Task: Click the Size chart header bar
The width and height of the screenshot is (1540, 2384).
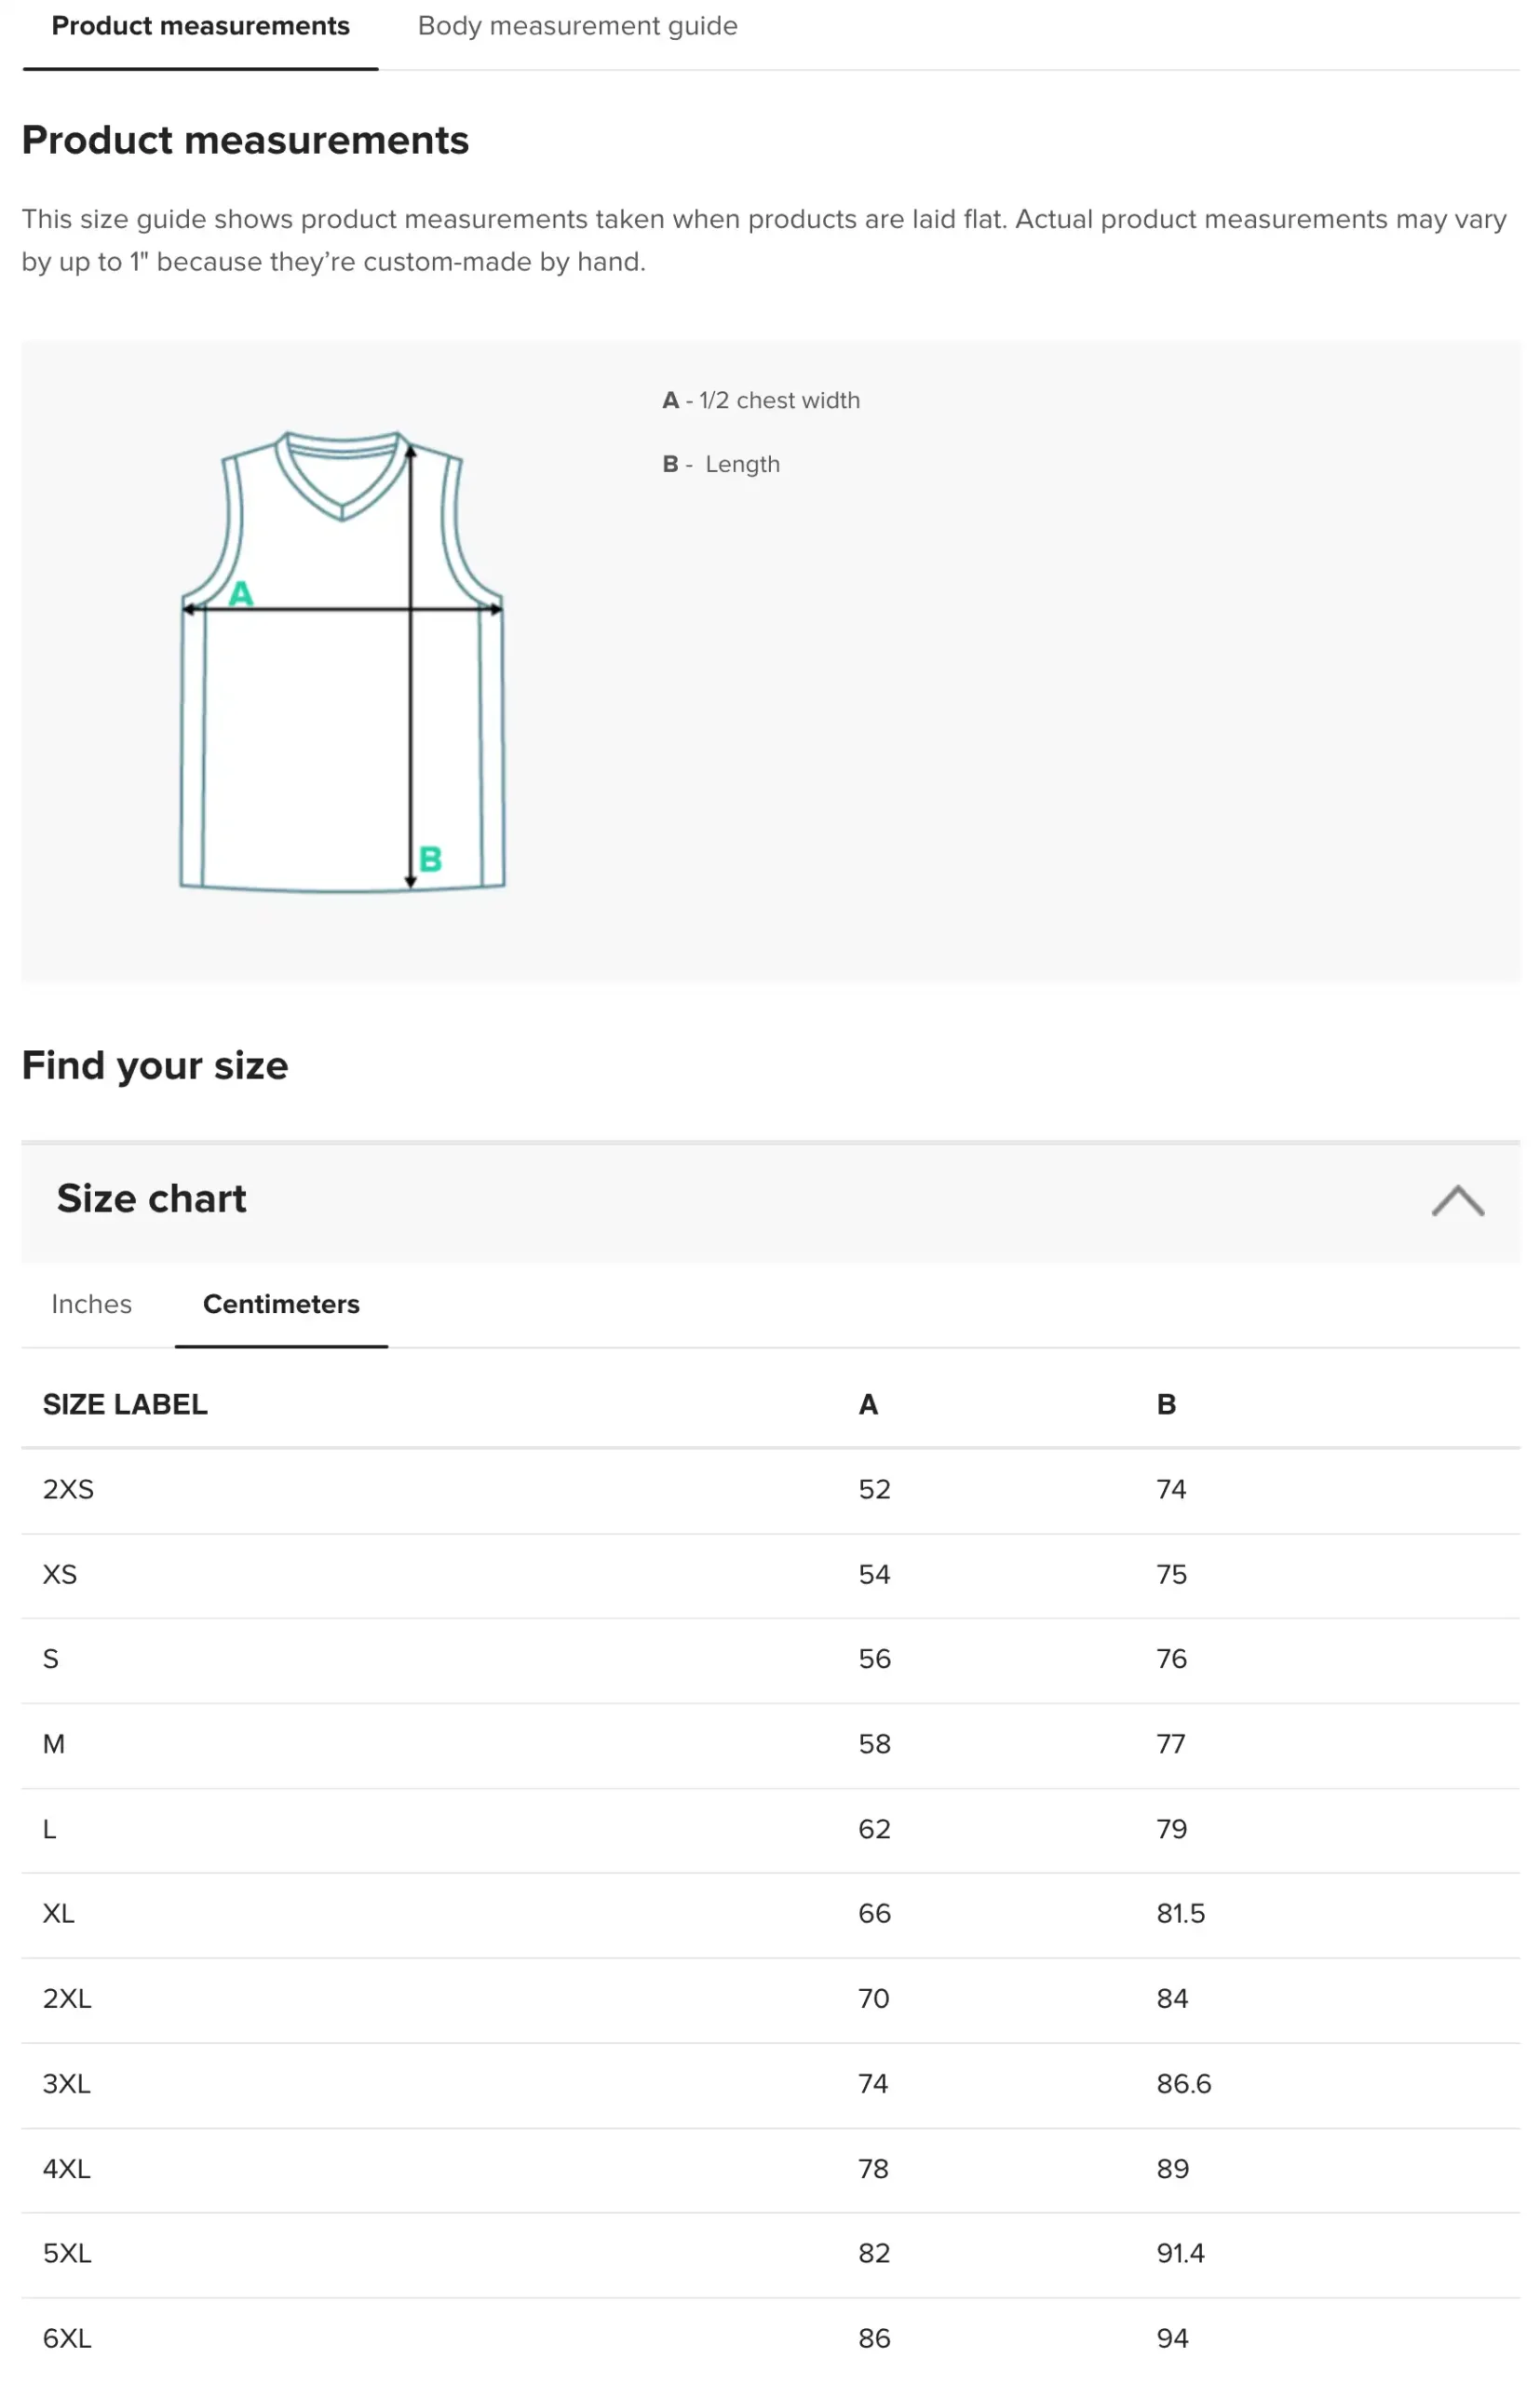Action: tap(770, 1199)
